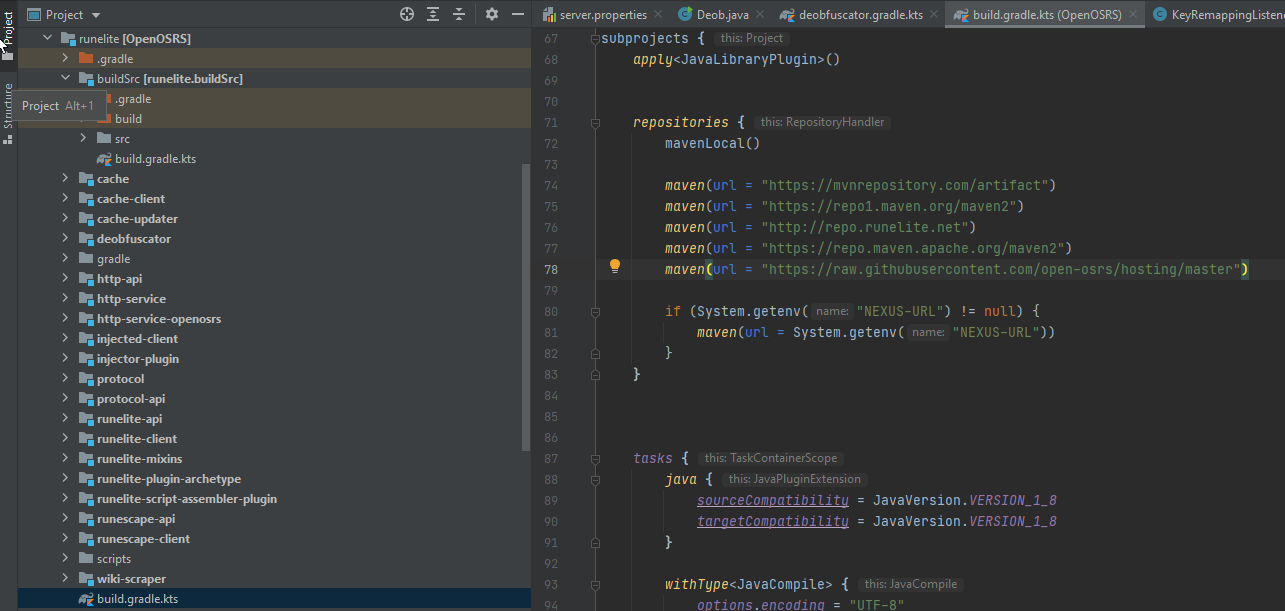The height and width of the screenshot is (611, 1285).
Task: Expand the runelite-client module in tree
Action: pos(65,439)
